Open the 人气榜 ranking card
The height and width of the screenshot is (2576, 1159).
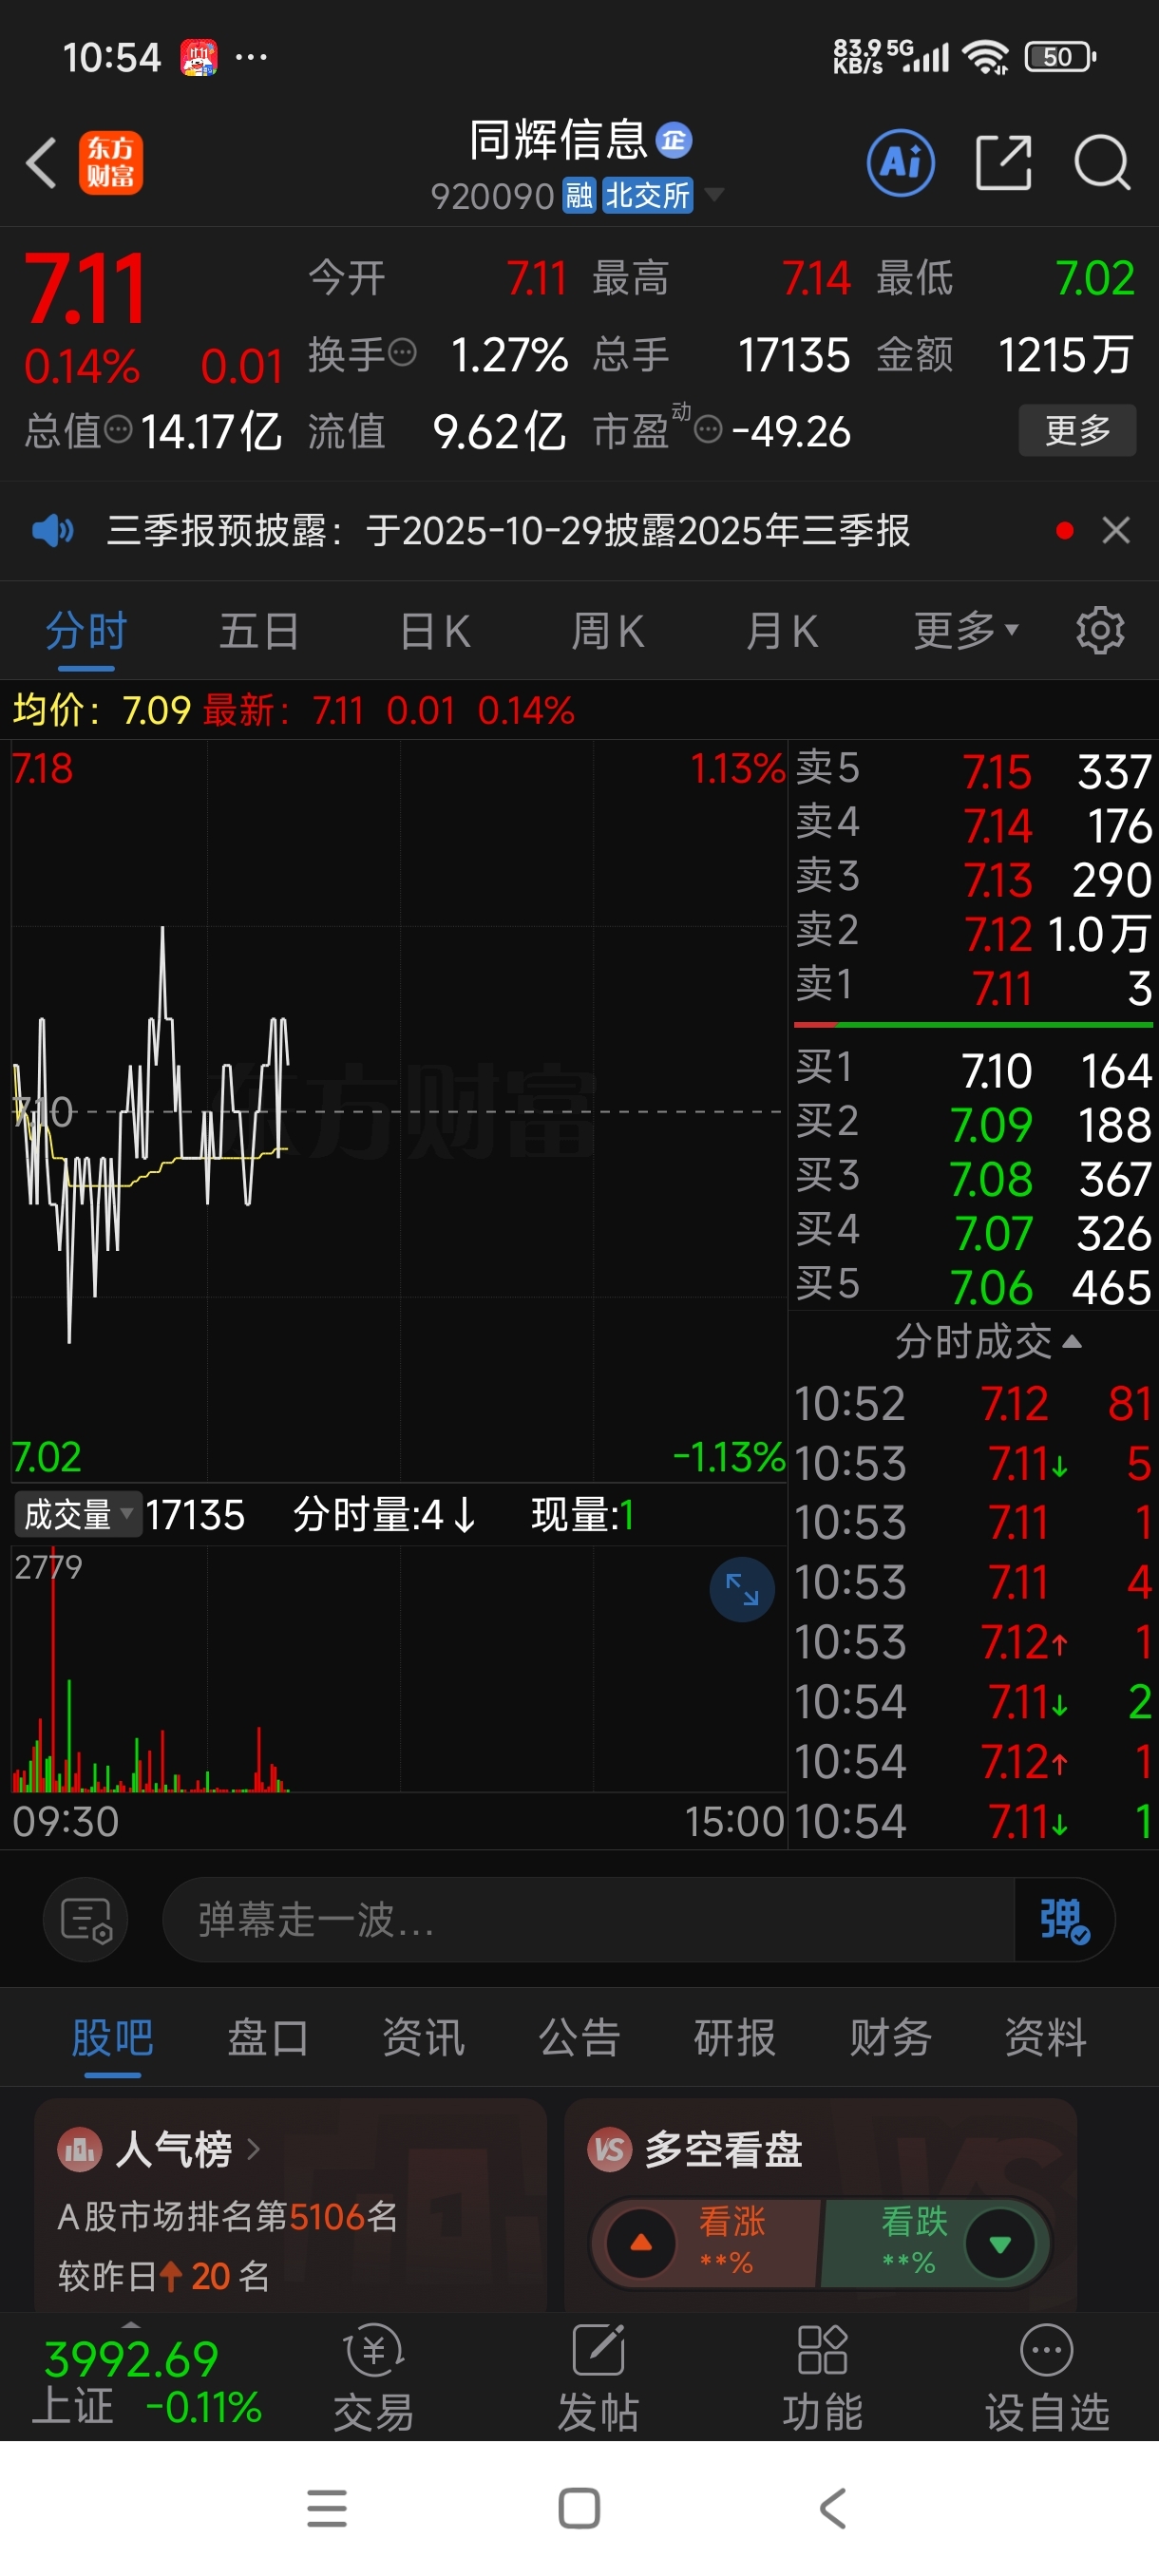click(290, 2204)
